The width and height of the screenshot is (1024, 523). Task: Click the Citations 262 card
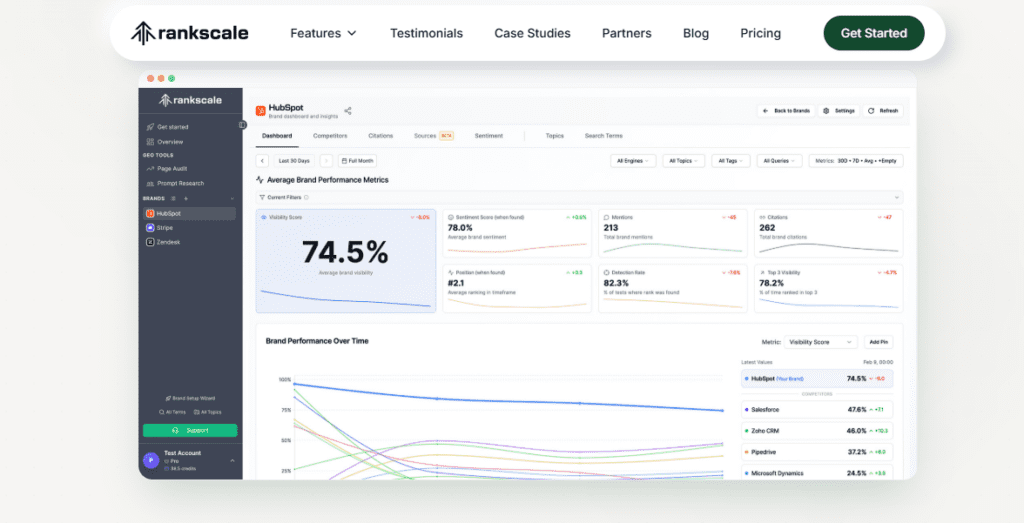click(x=829, y=233)
